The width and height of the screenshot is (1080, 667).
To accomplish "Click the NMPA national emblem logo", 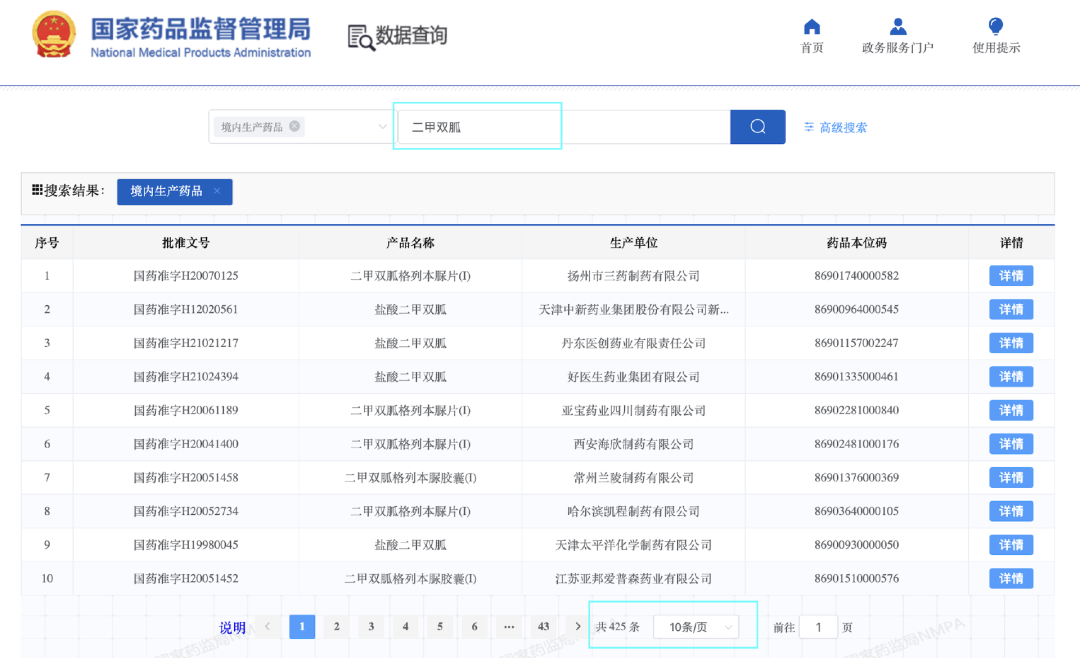I will [x=54, y=34].
